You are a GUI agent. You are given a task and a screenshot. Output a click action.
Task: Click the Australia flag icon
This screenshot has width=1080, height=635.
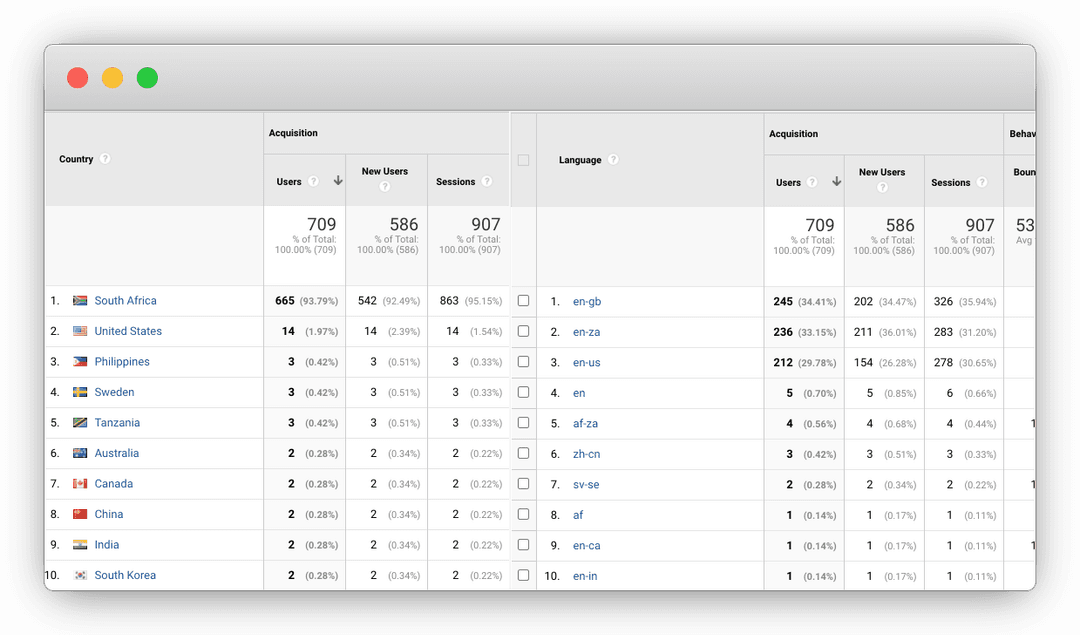[80, 452]
